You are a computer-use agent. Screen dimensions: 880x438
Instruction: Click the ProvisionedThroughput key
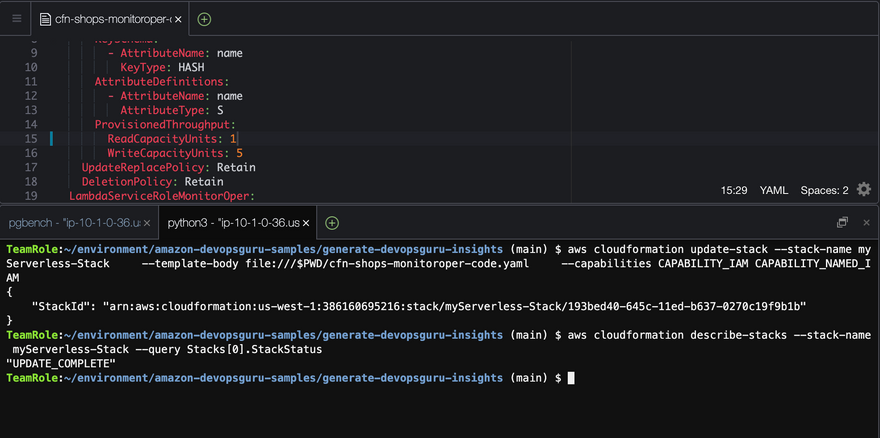point(165,124)
